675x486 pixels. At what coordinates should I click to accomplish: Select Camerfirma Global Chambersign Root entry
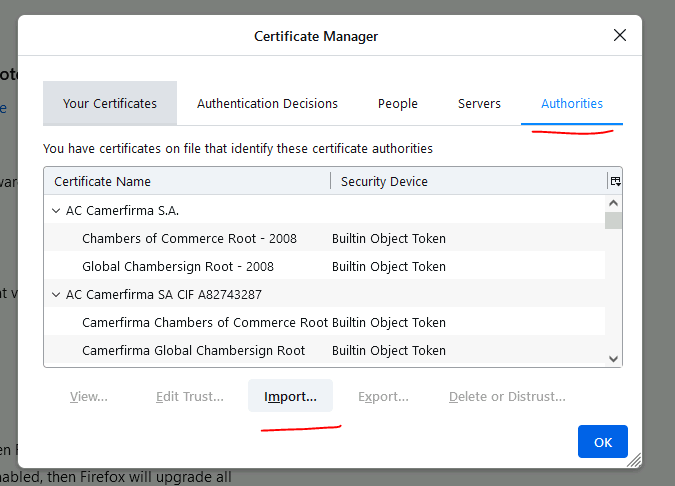pyautogui.click(x=193, y=351)
